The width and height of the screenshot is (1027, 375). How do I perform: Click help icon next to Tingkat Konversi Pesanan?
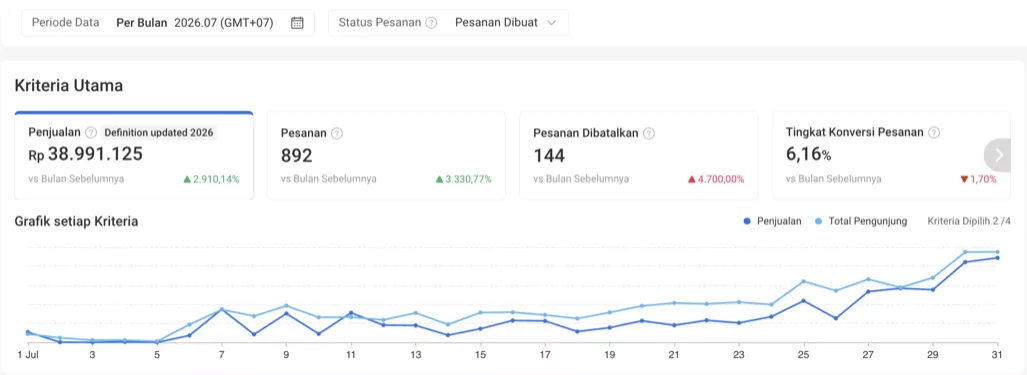tap(934, 132)
